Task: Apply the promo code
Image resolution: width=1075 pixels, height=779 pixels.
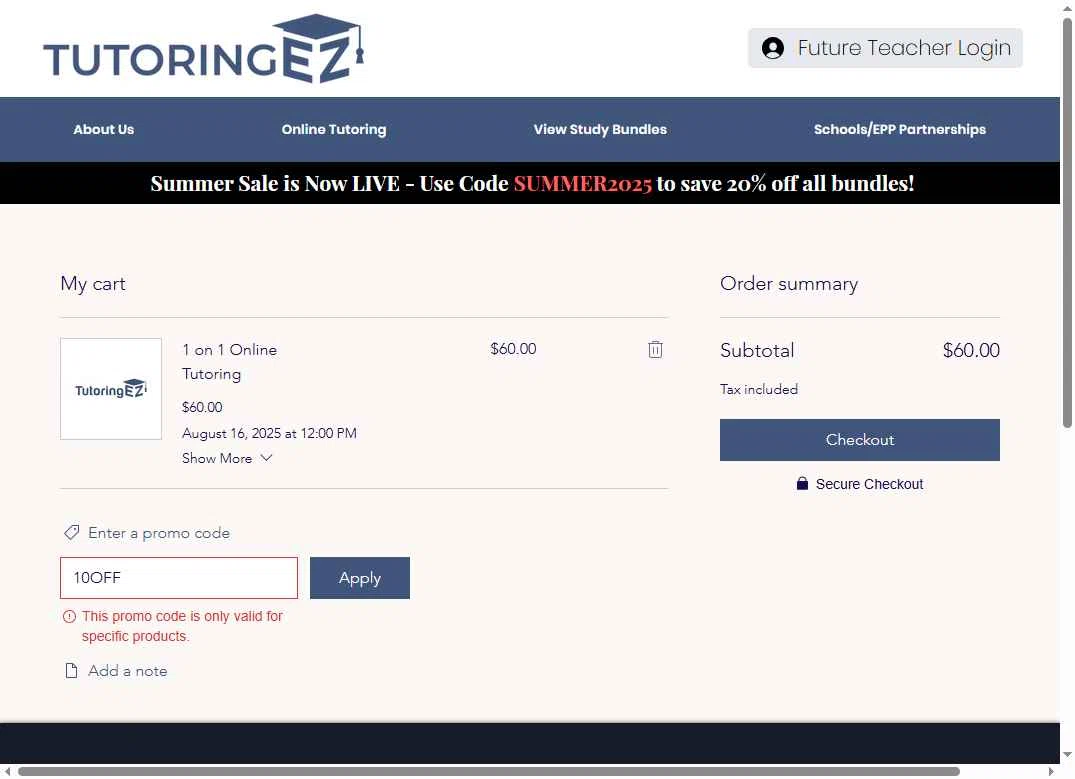Action: (360, 578)
